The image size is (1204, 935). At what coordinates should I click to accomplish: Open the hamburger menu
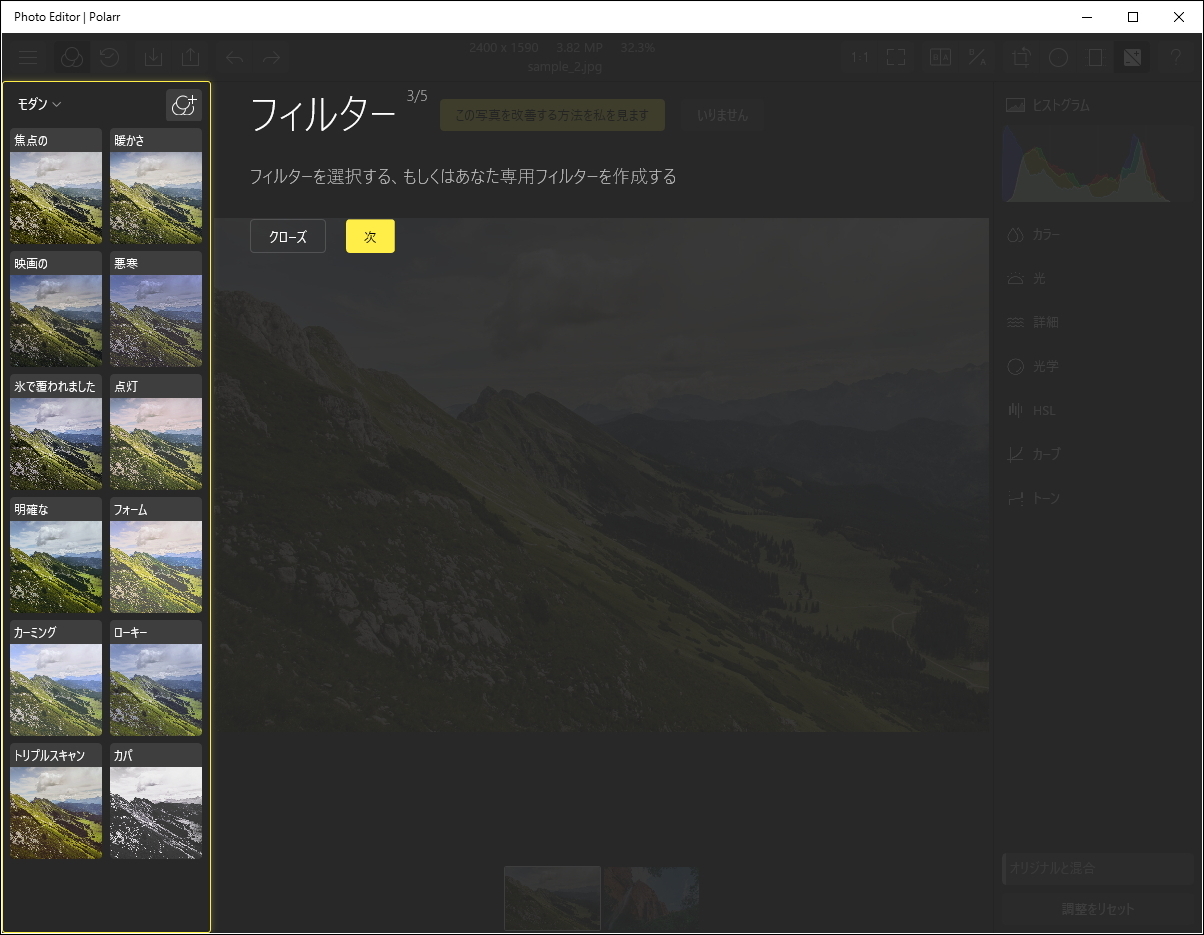pyautogui.click(x=28, y=57)
